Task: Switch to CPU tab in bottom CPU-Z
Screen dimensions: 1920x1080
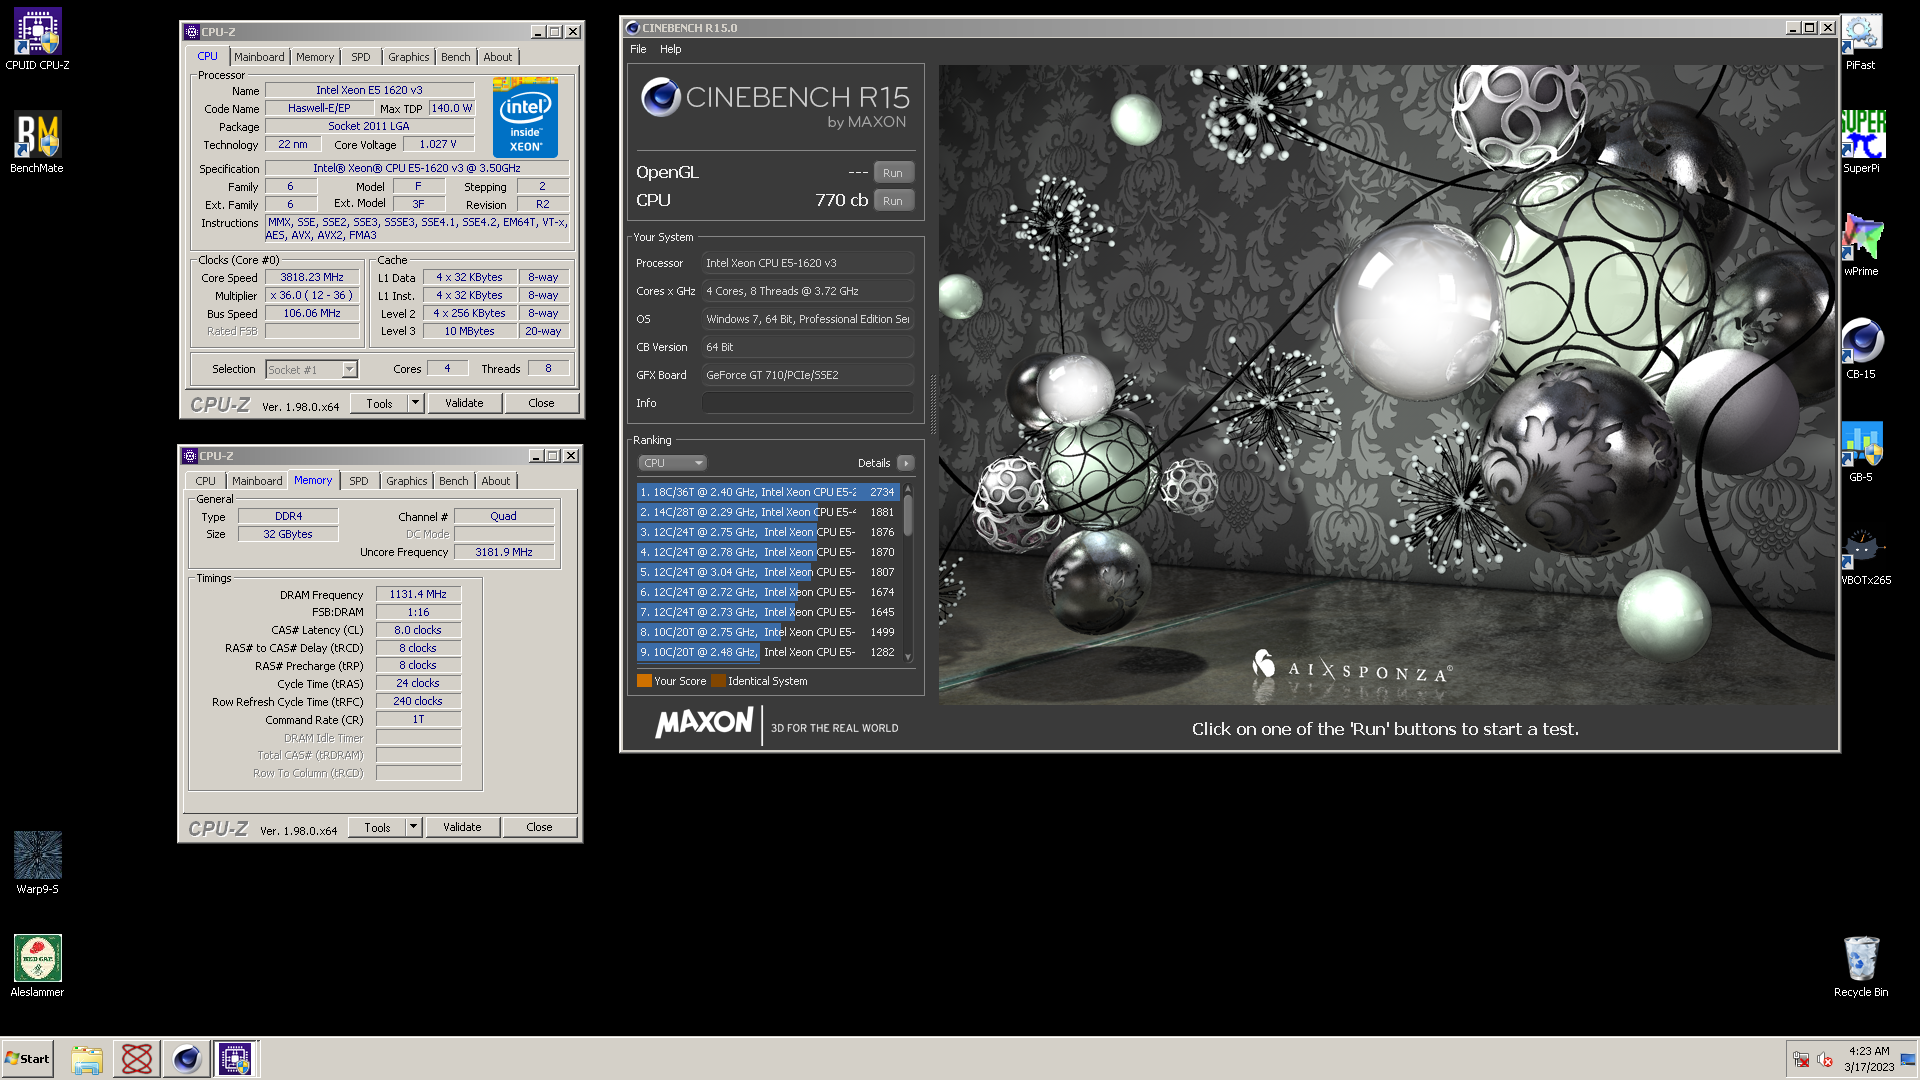Action: point(205,481)
